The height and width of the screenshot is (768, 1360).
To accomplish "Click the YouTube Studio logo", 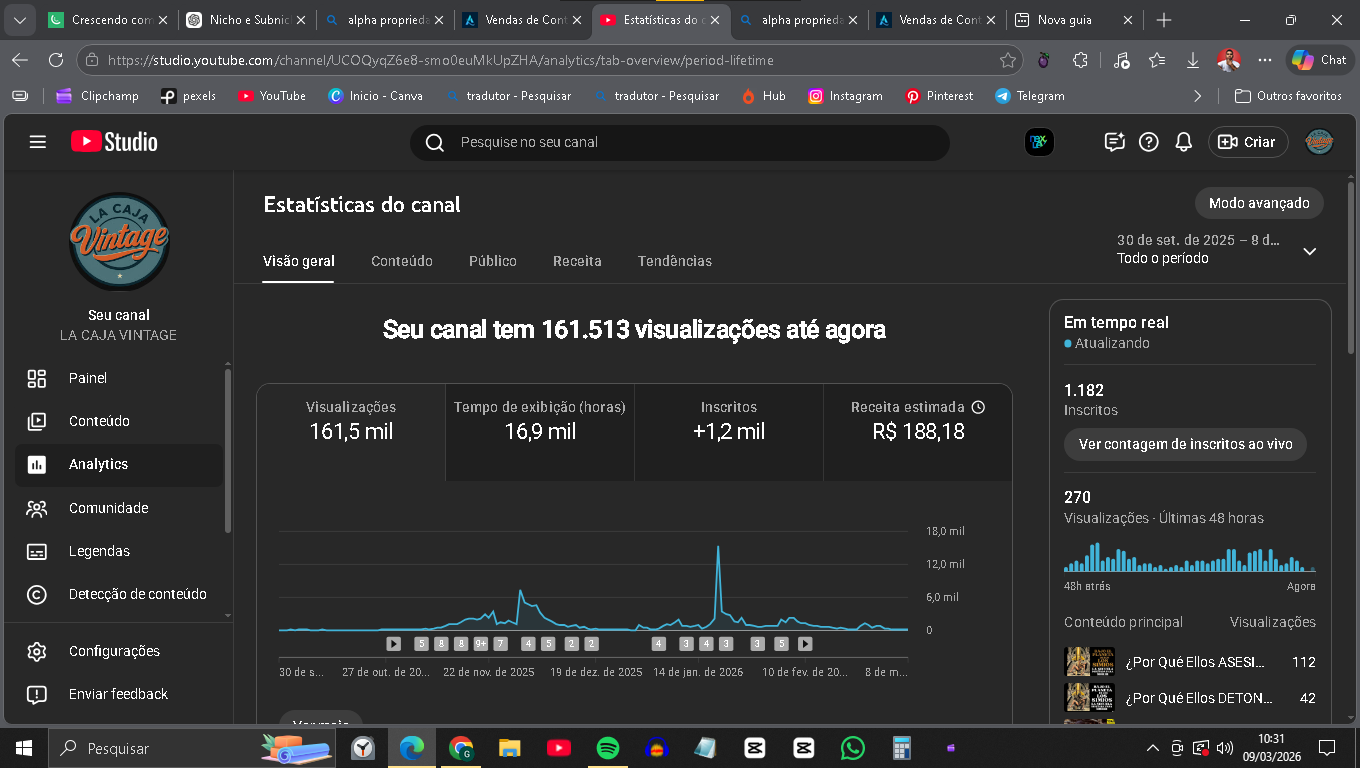I will click(114, 142).
